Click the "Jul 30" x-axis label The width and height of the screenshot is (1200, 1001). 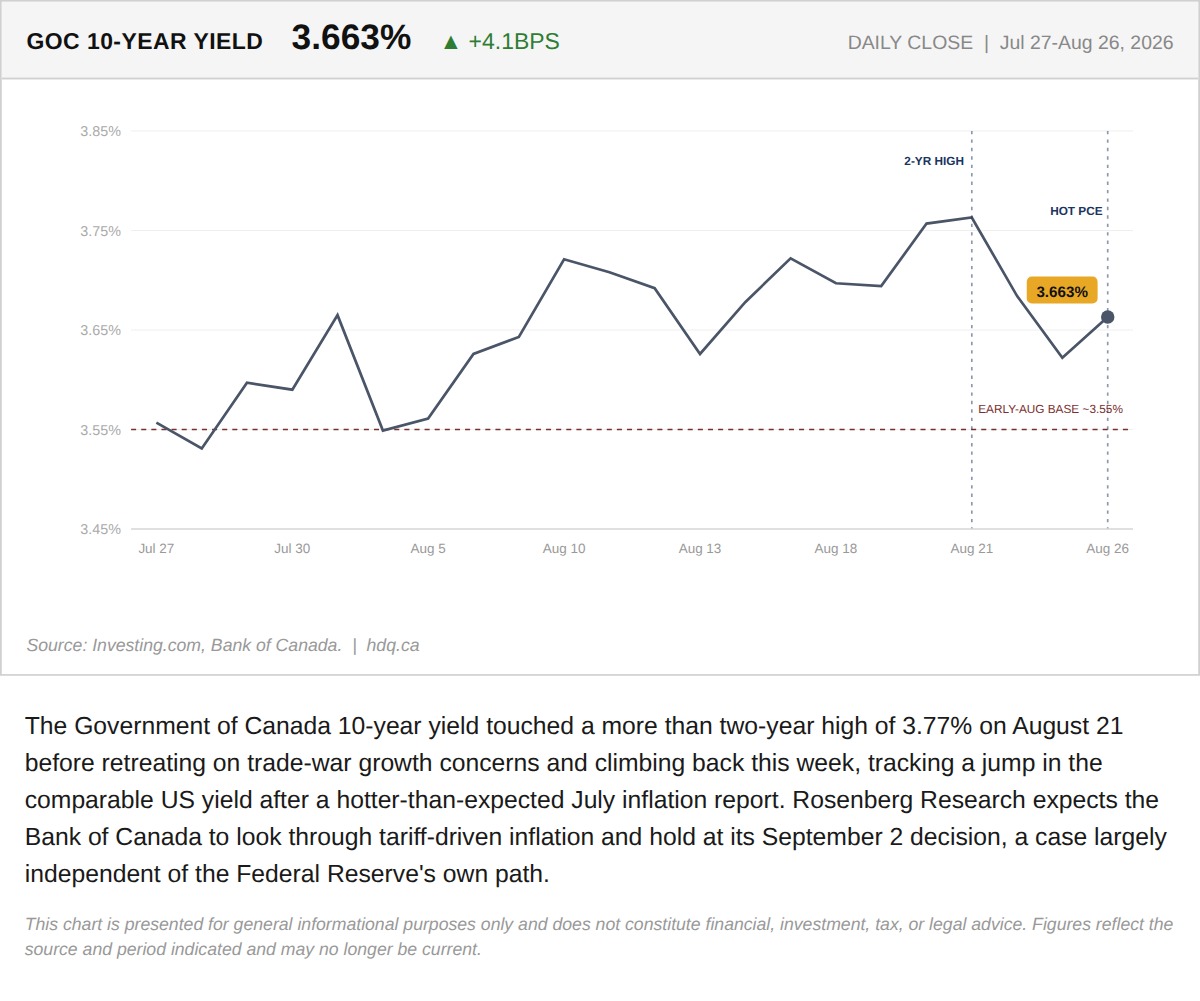pyautogui.click(x=292, y=548)
